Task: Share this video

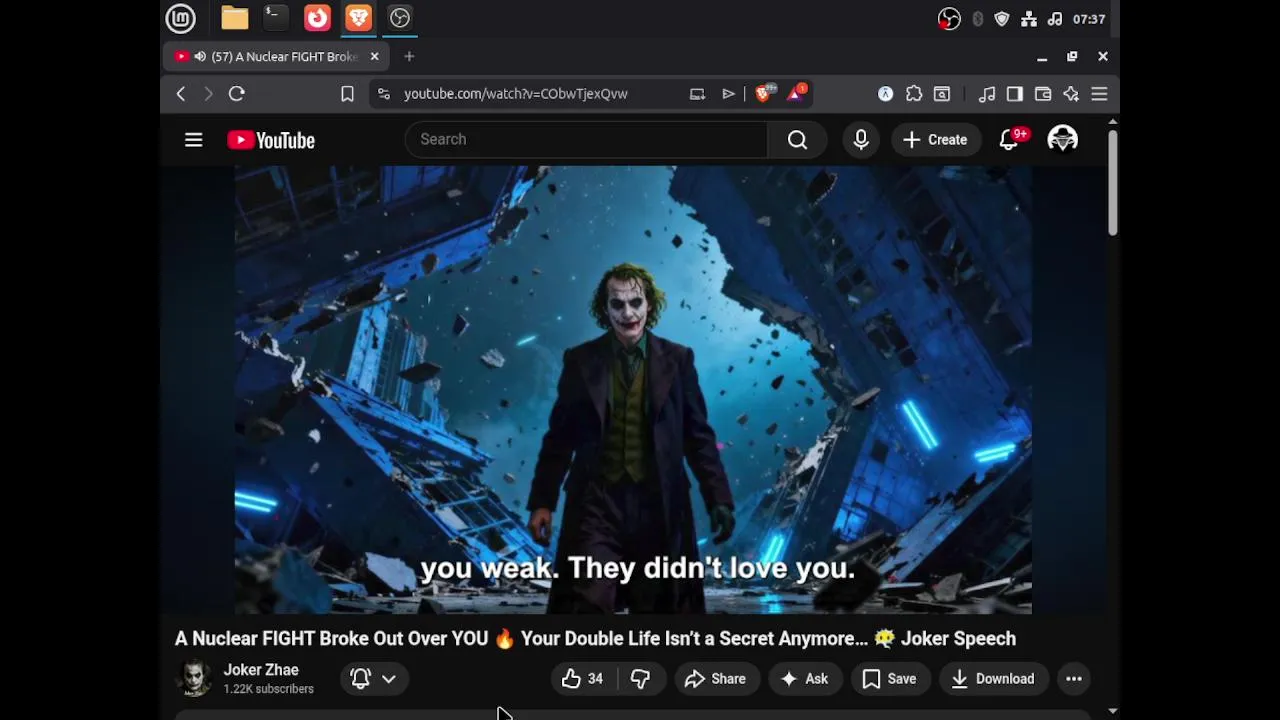Action: pyautogui.click(x=715, y=679)
